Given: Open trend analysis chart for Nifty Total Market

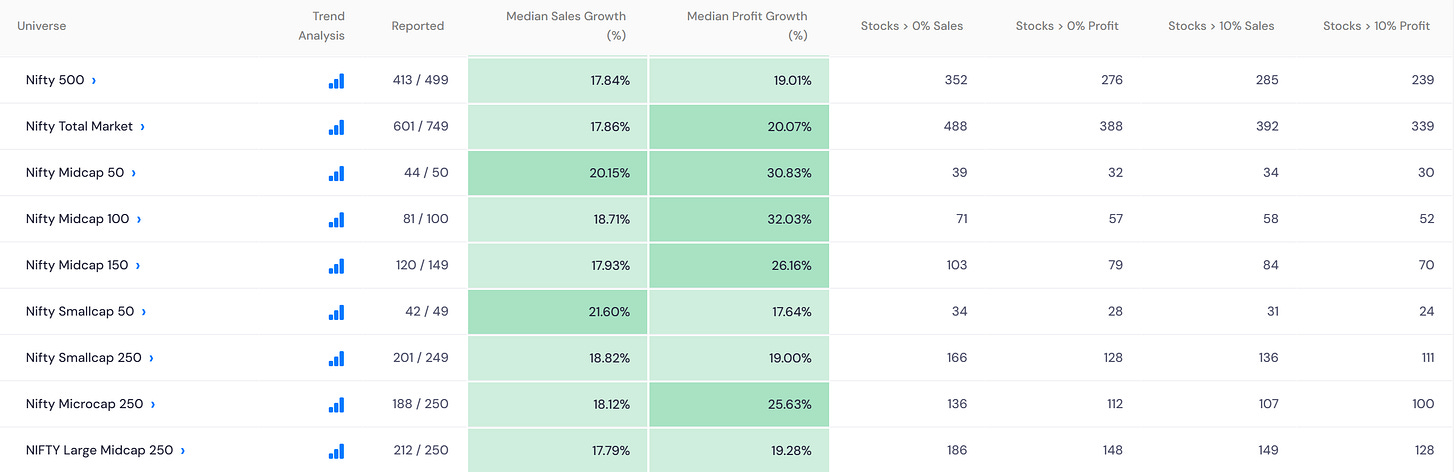Looking at the screenshot, I should coord(336,127).
